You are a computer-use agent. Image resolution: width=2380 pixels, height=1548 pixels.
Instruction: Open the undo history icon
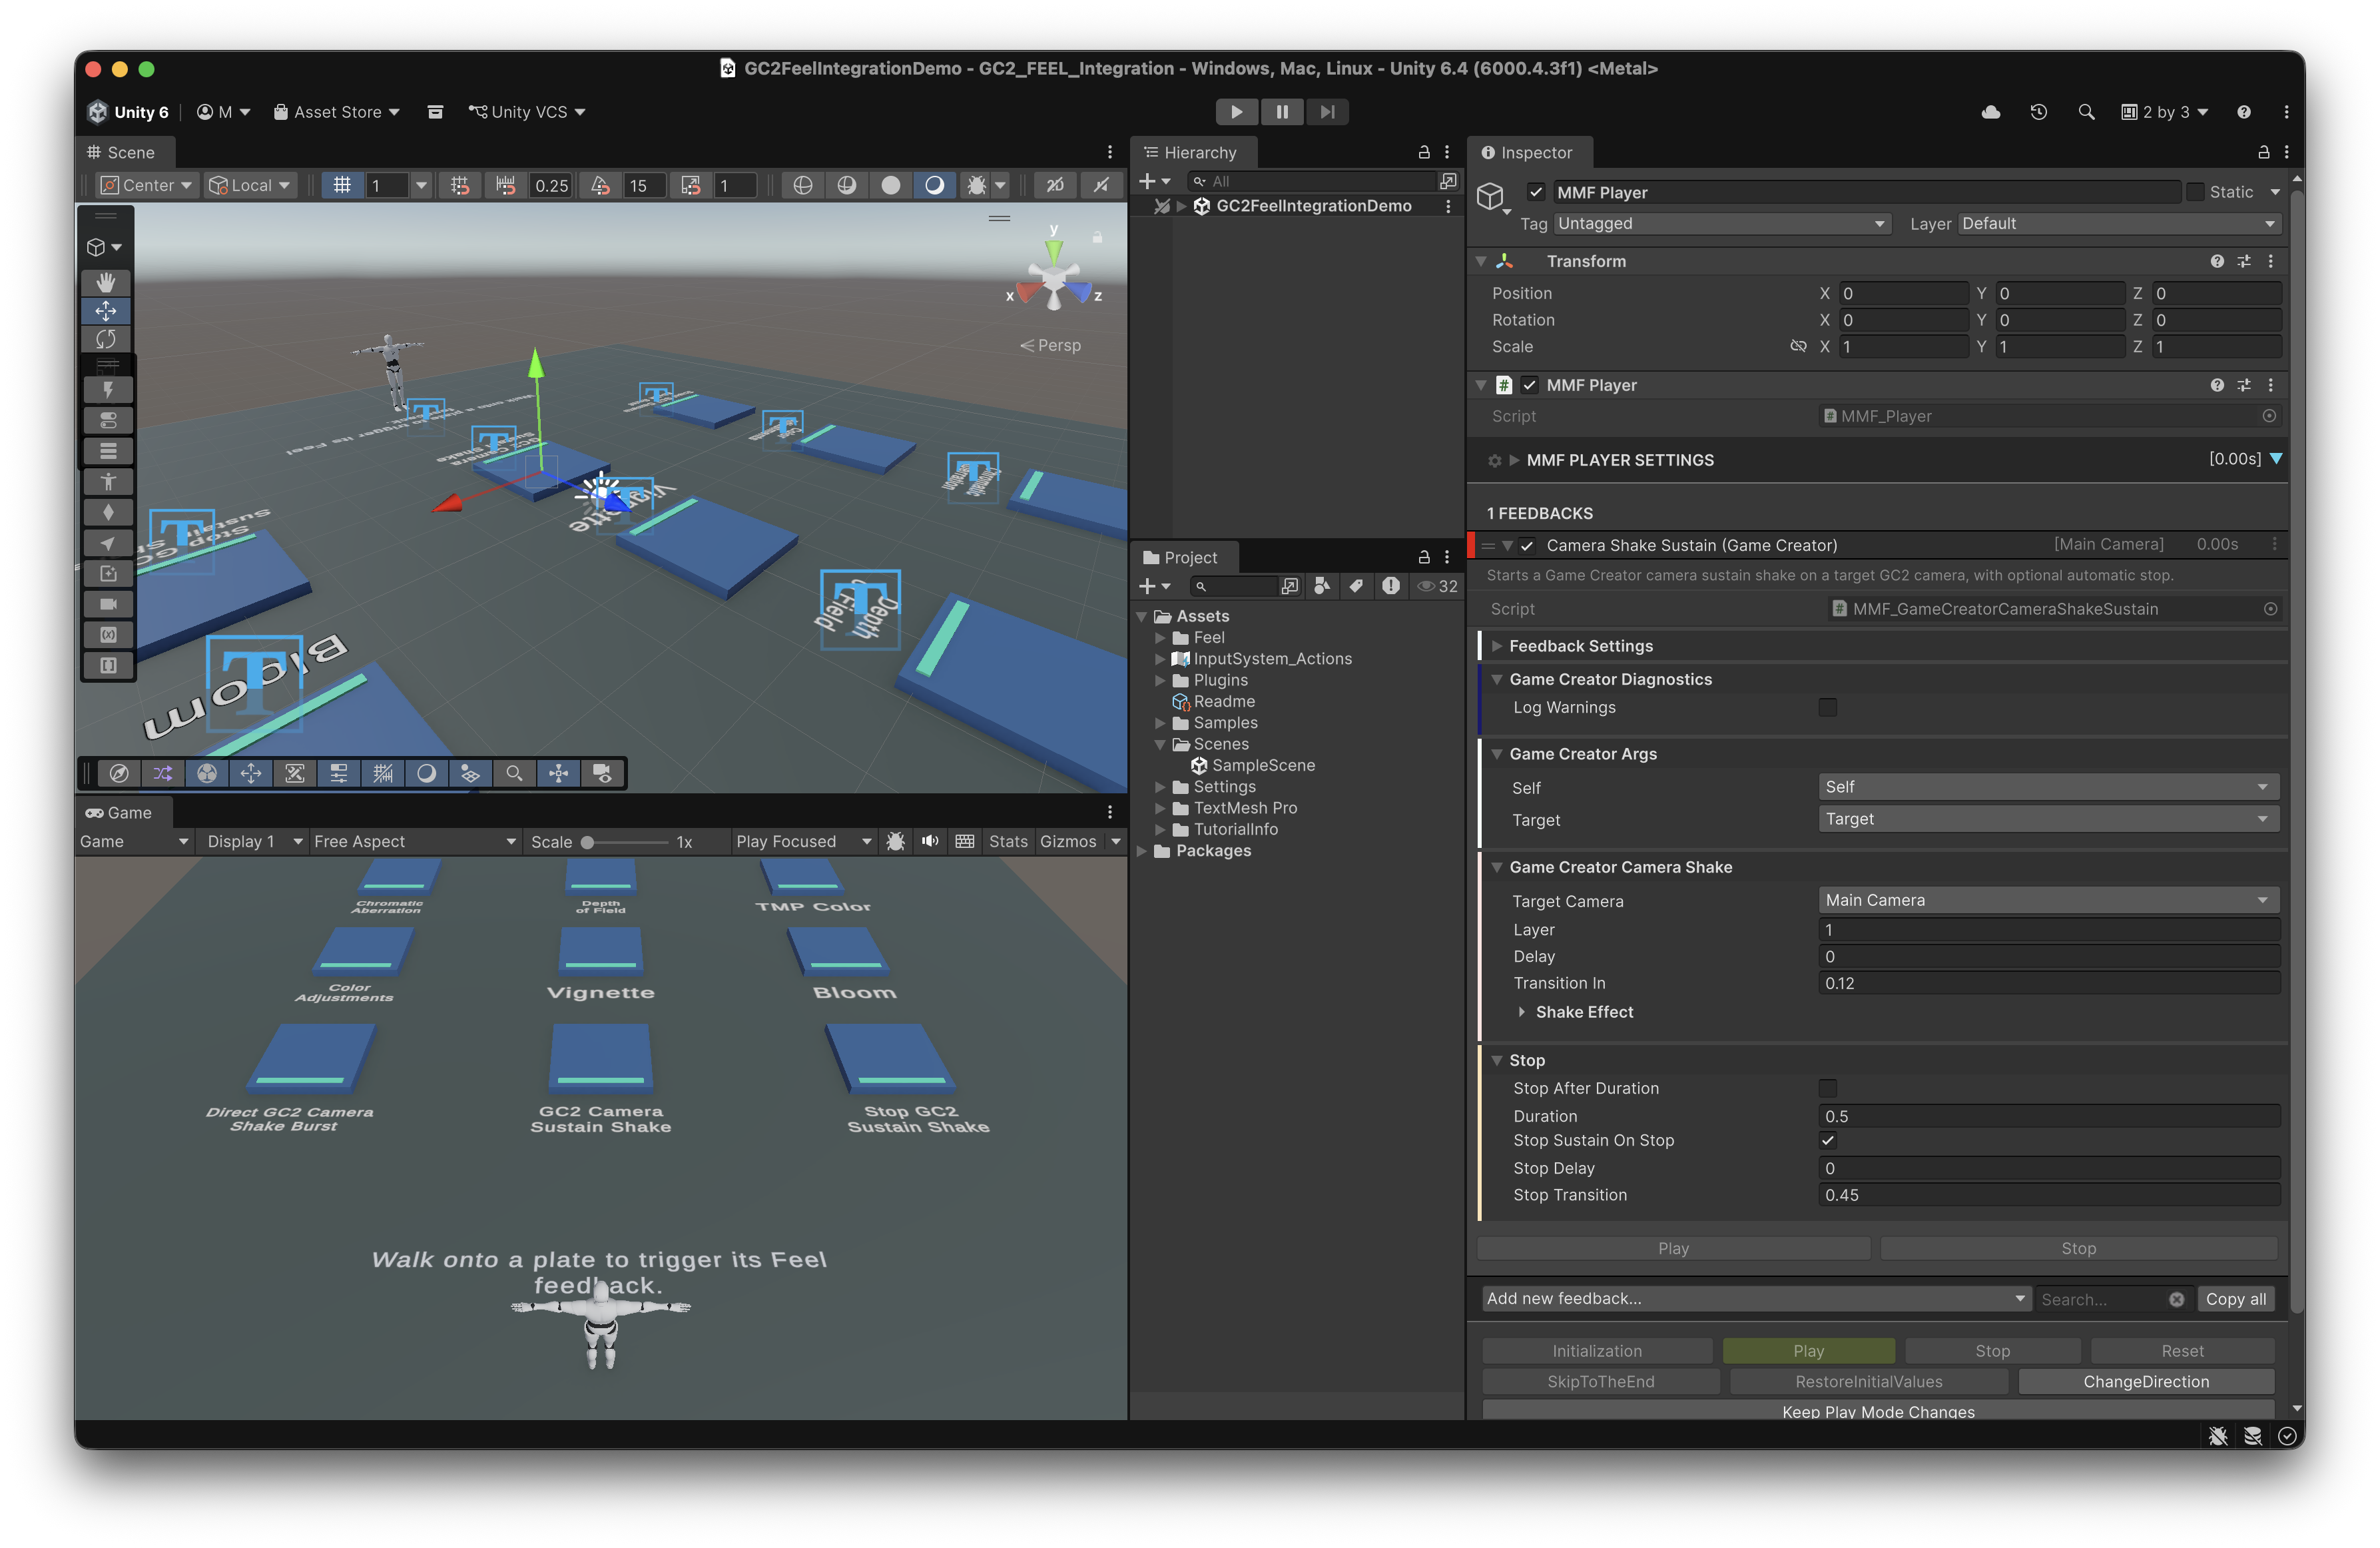(x=2039, y=112)
